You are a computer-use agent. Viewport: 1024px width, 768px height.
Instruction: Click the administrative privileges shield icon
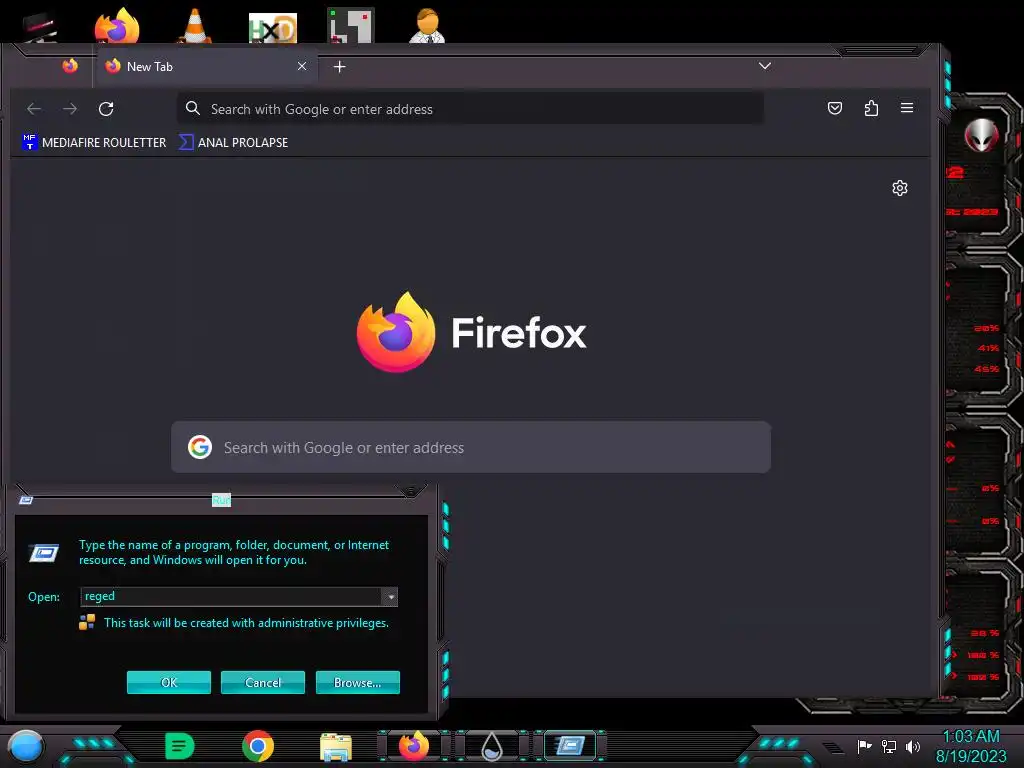coord(87,622)
